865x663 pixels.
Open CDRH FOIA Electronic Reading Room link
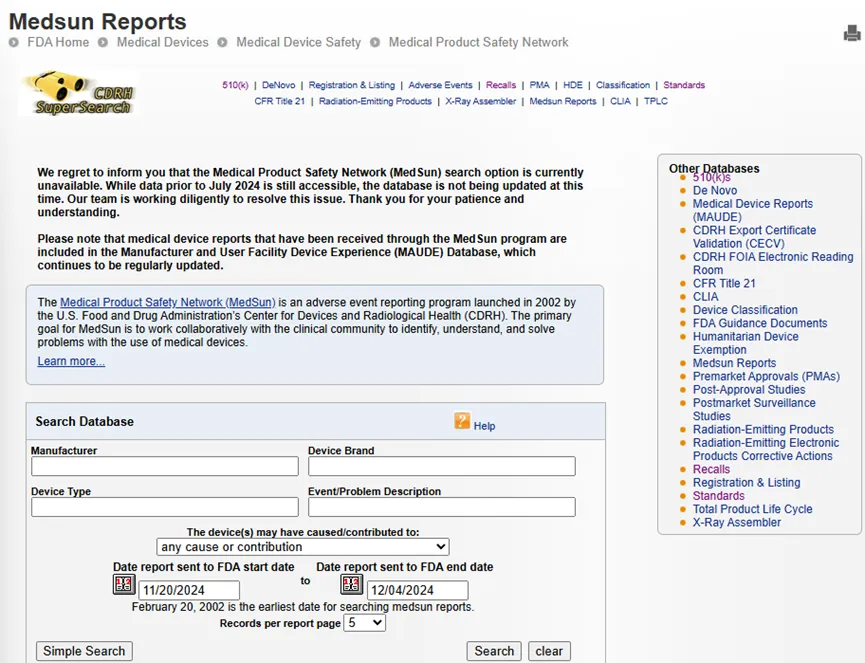773,263
